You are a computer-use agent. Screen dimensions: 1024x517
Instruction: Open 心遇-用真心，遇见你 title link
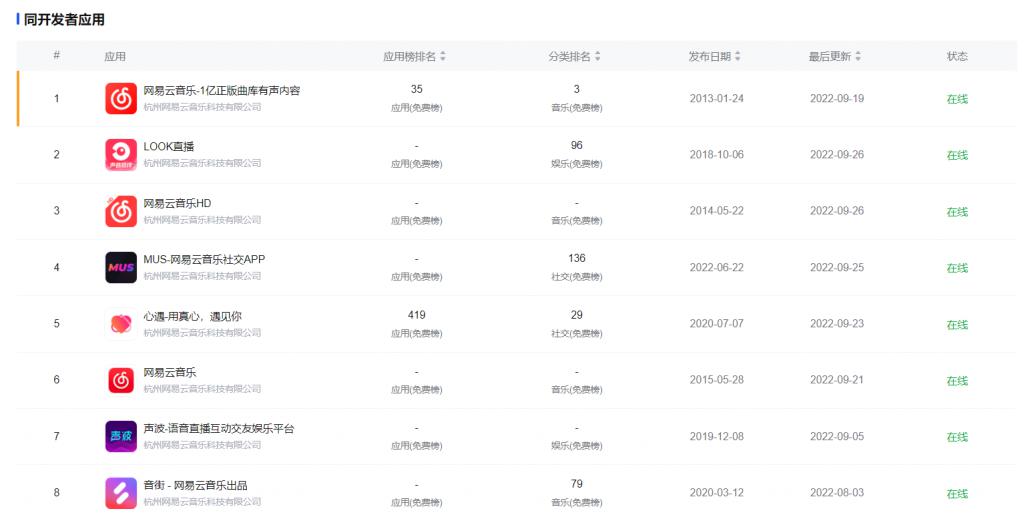193,316
